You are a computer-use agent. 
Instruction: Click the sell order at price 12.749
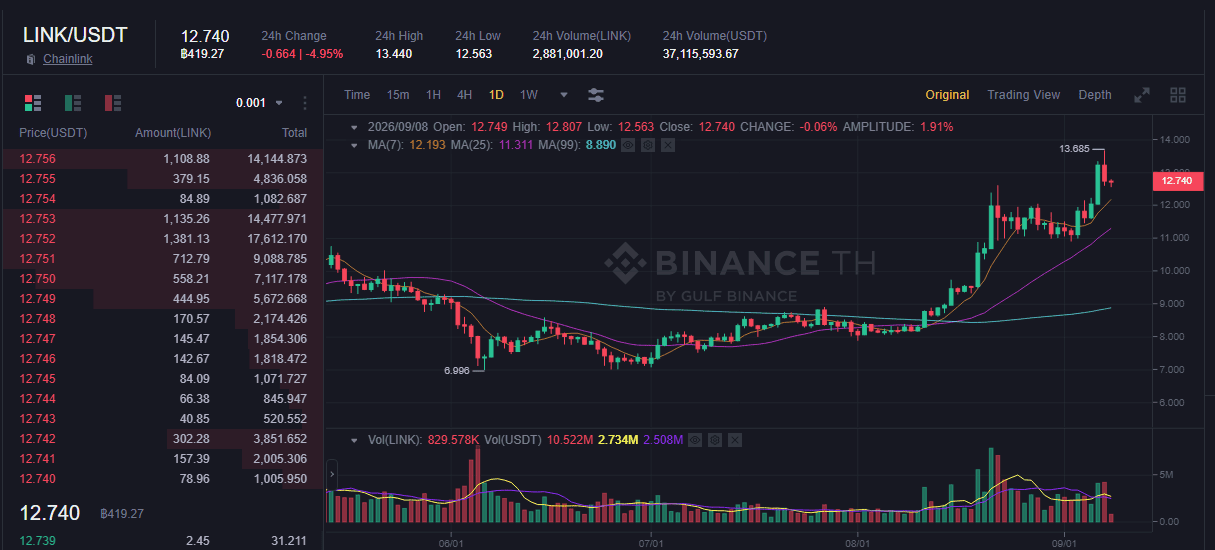163,299
